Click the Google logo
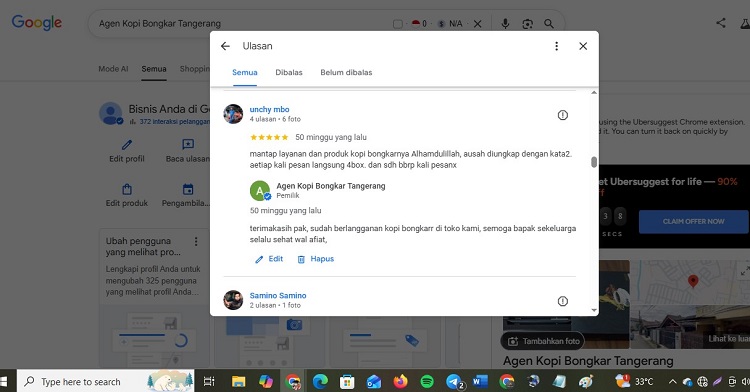The width and height of the screenshot is (750, 392). coord(37,22)
